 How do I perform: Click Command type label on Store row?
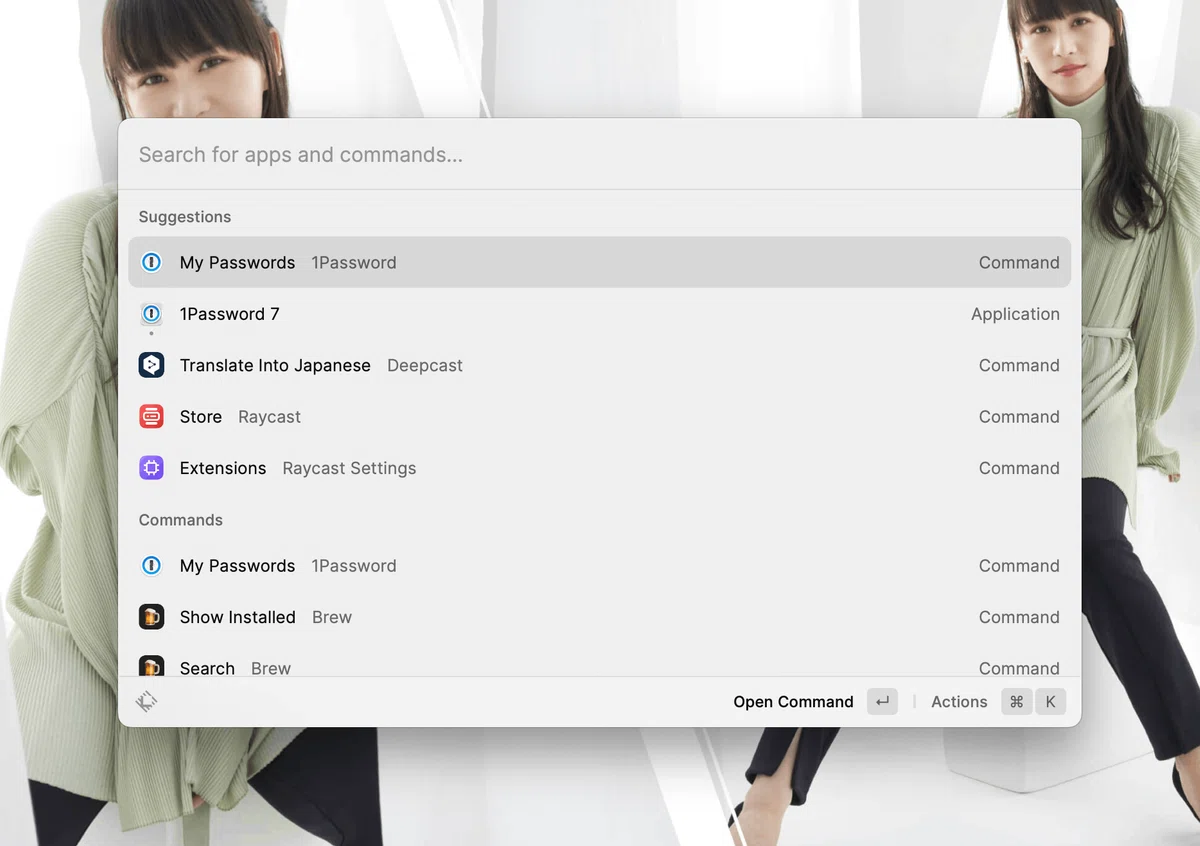click(x=1019, y=417)
